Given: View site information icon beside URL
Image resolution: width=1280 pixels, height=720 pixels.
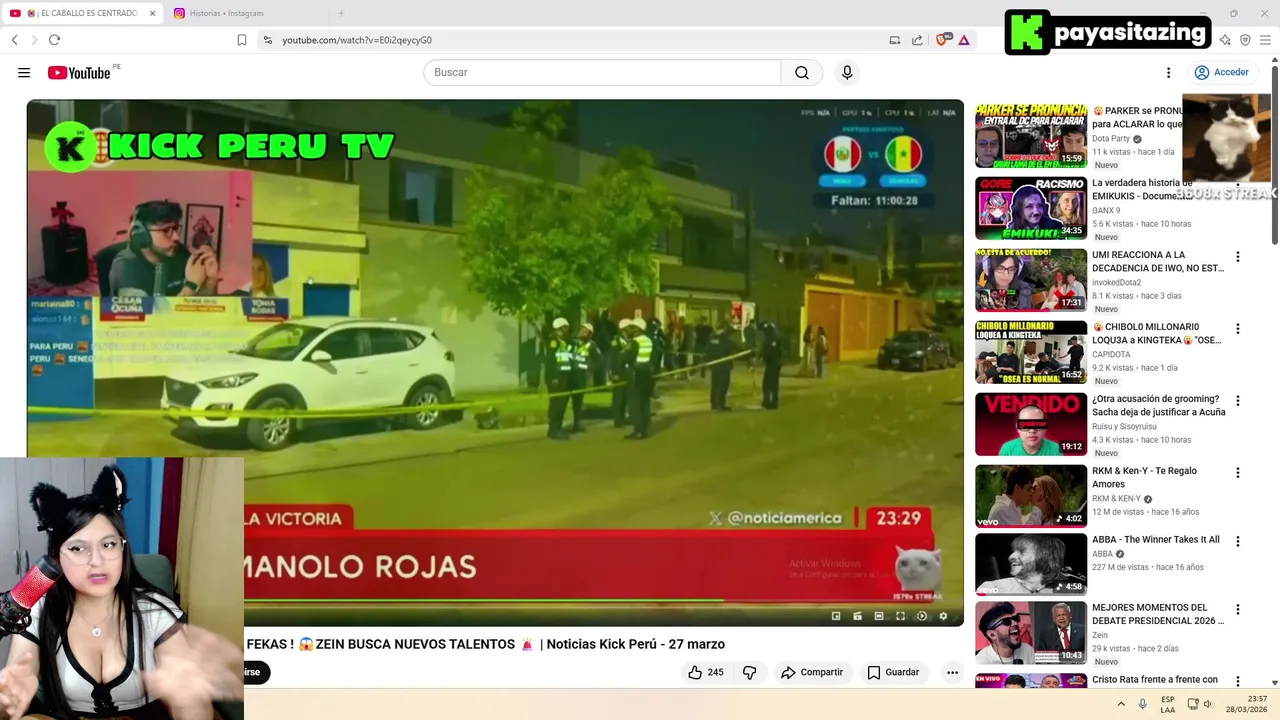Looking at the screenshot, I should [267, 40].
